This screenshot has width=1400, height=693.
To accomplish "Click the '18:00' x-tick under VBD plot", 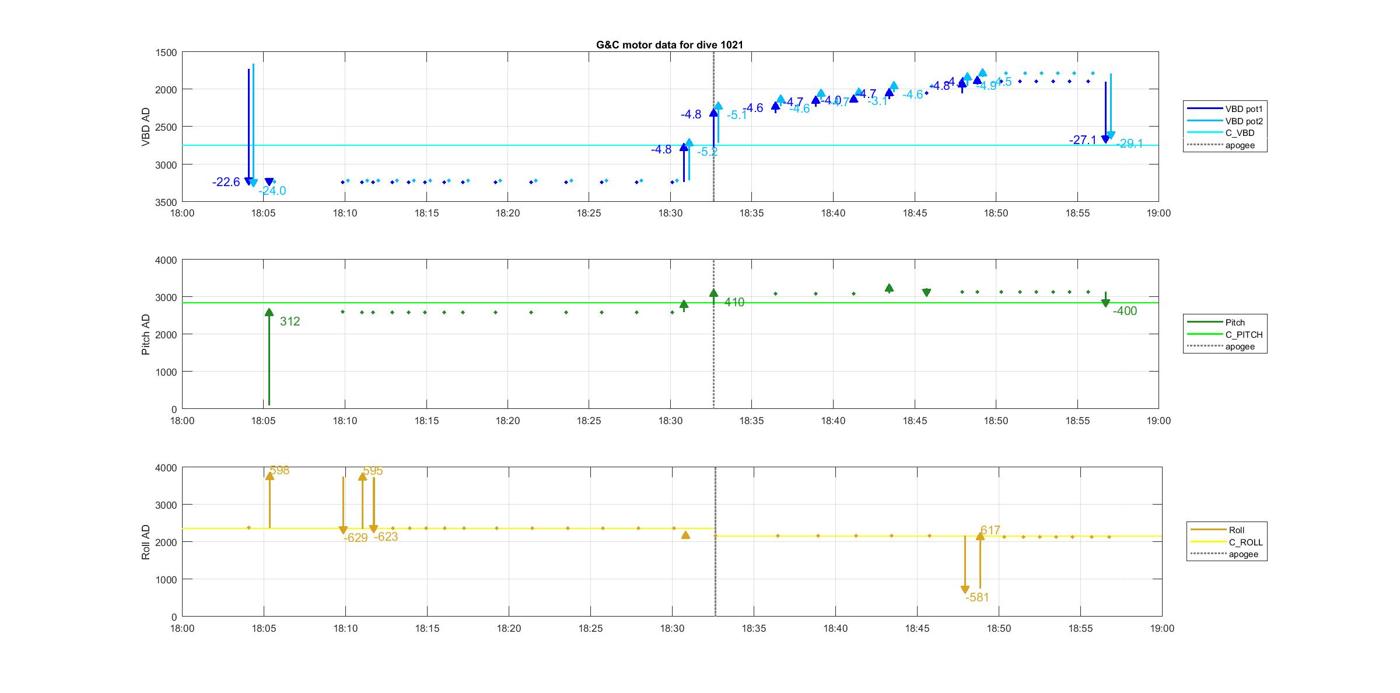I will pos(182,213).
